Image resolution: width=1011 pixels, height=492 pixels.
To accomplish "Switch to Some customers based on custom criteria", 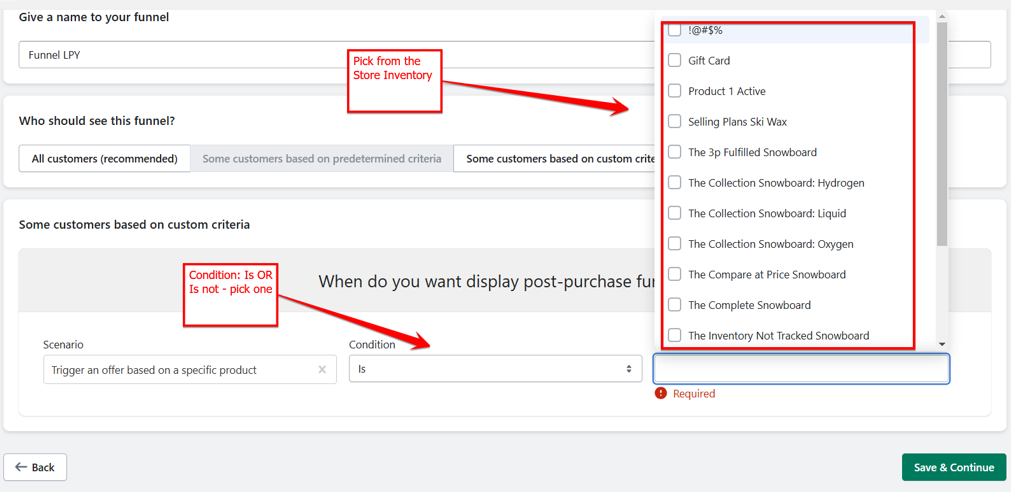I will pos(555,158).
